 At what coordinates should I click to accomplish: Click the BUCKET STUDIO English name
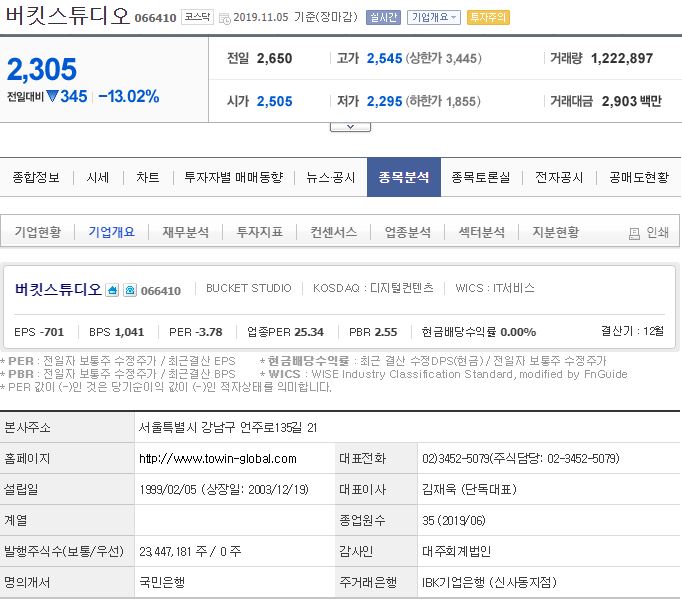(249, 288)
